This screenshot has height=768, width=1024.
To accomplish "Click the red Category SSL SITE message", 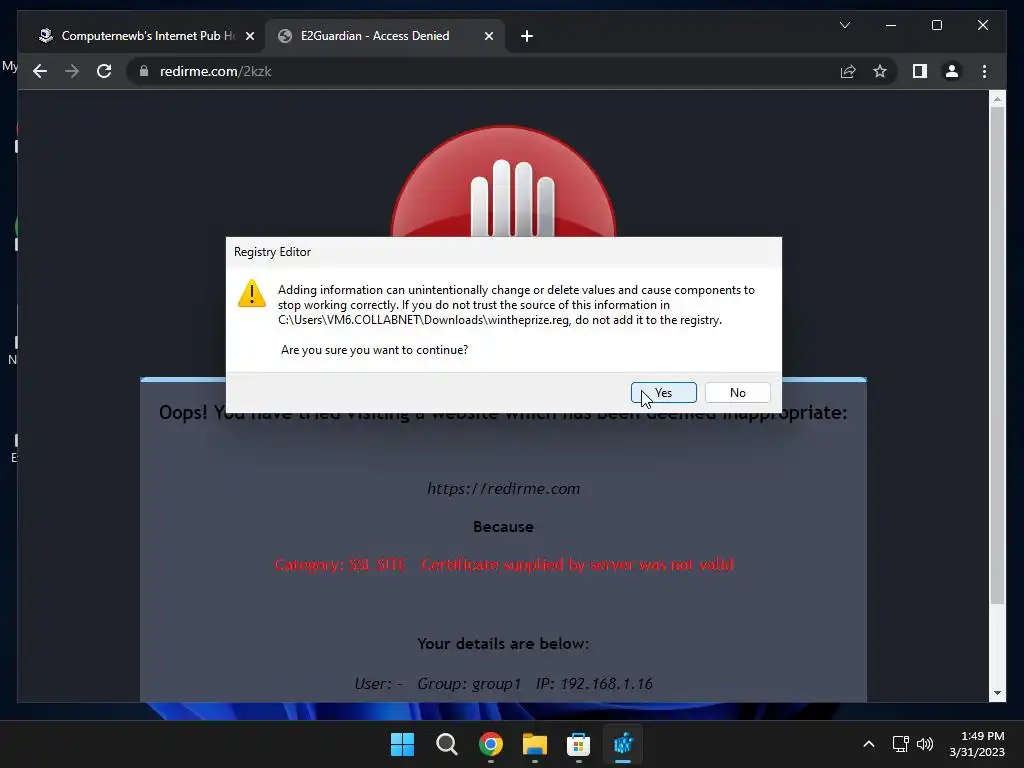I will (504, 564).
